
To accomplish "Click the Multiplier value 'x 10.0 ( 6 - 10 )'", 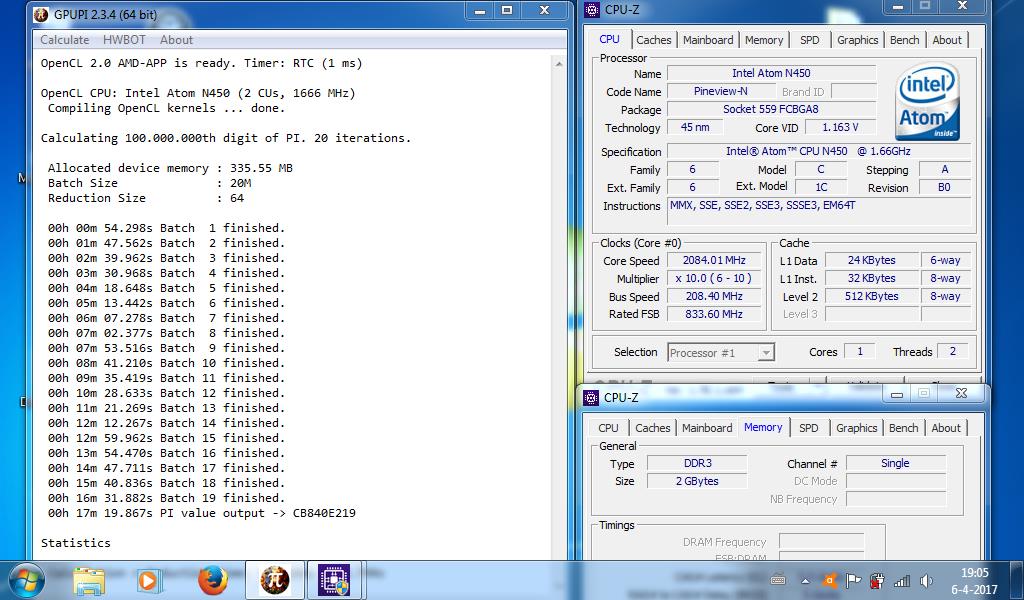I will 714,278.
